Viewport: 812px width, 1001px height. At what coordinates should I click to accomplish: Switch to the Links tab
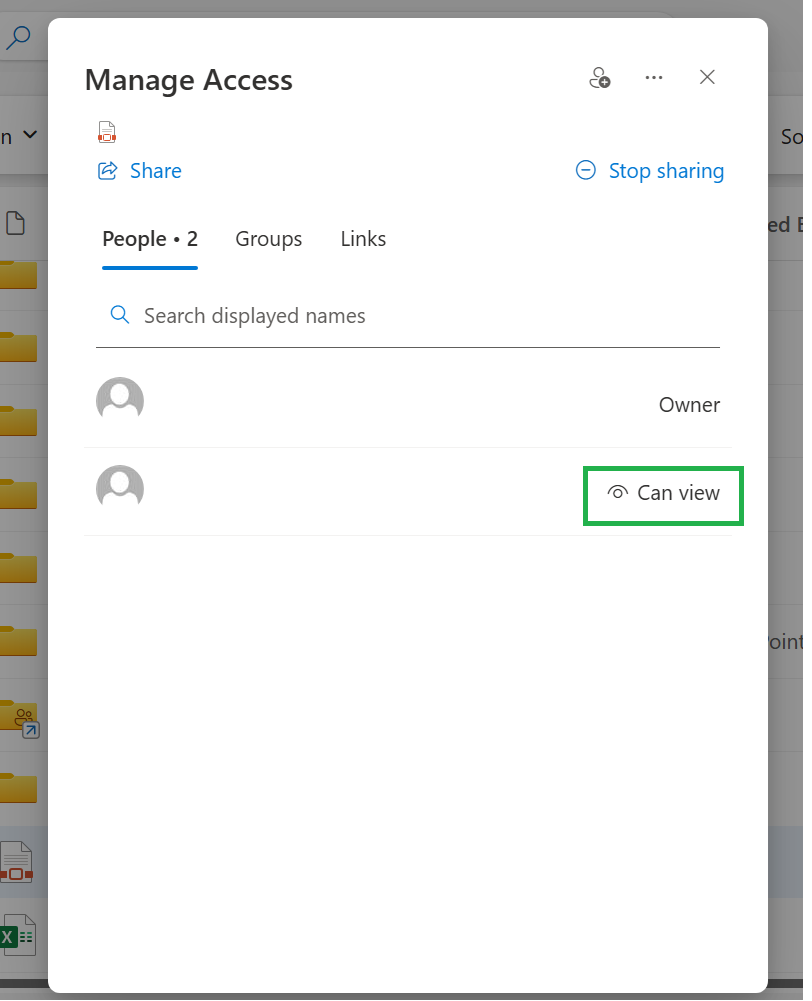(x=362, y=239)
